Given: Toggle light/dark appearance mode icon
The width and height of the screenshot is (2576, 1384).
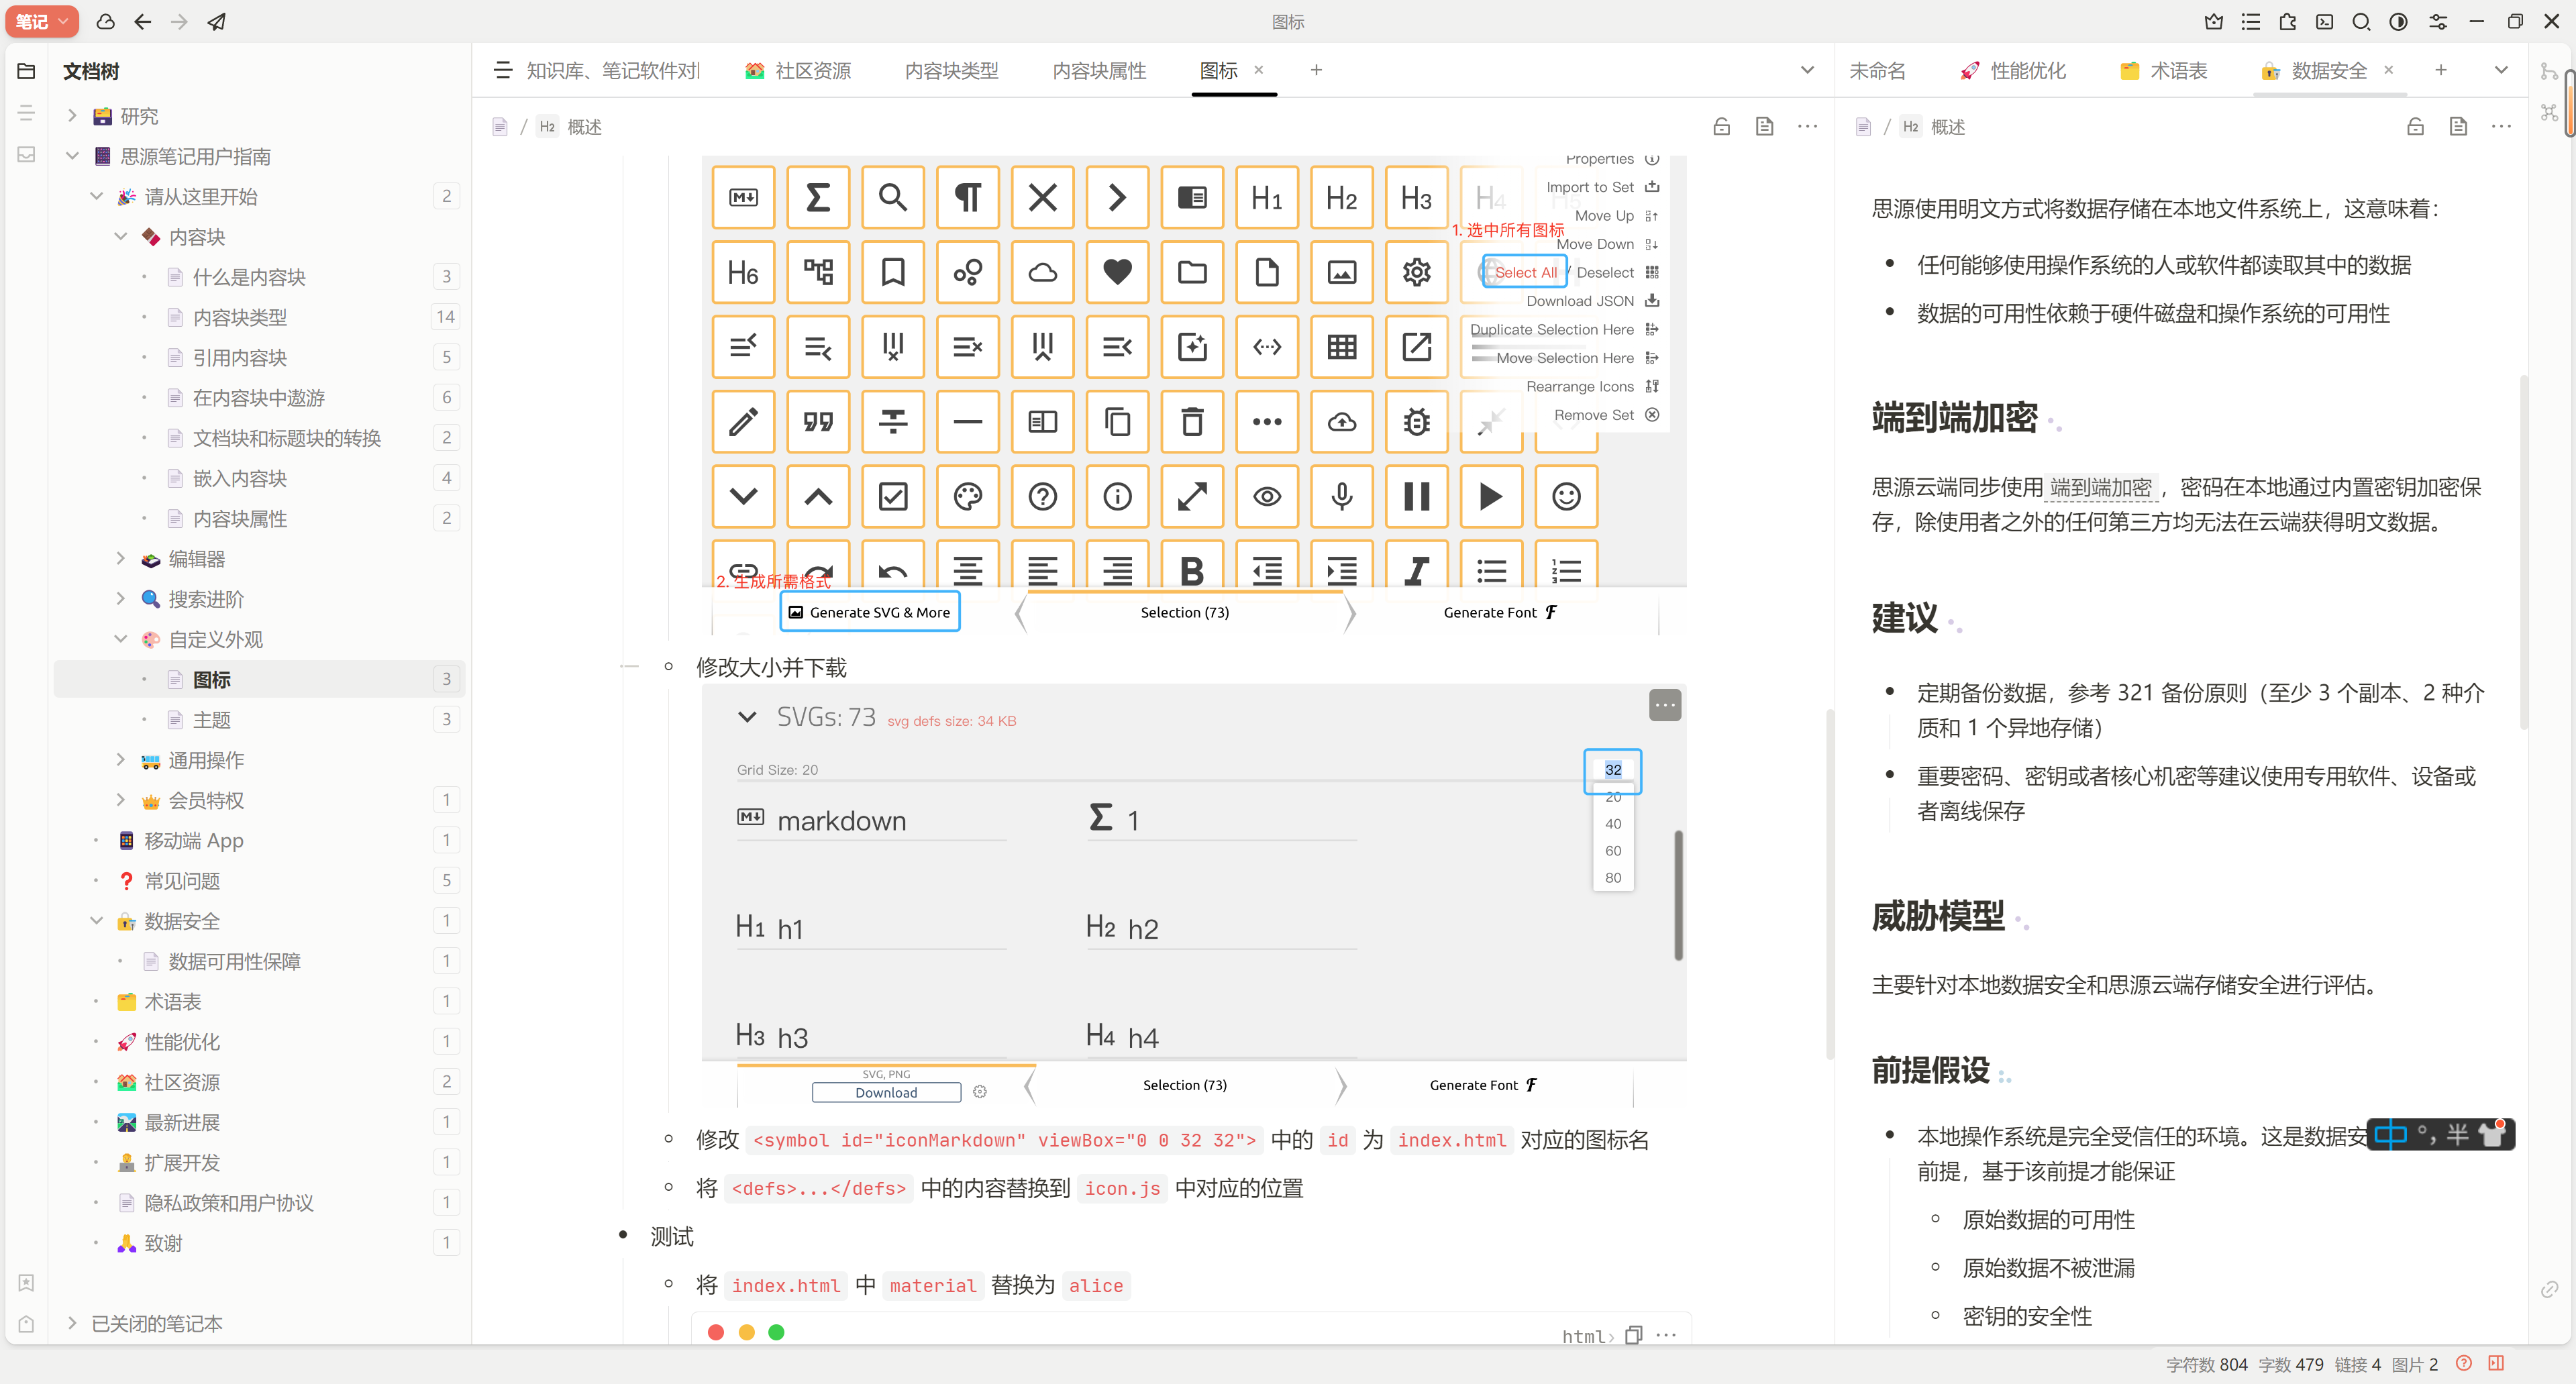Looking at the screenshot, I should [x=2398, y=21].
